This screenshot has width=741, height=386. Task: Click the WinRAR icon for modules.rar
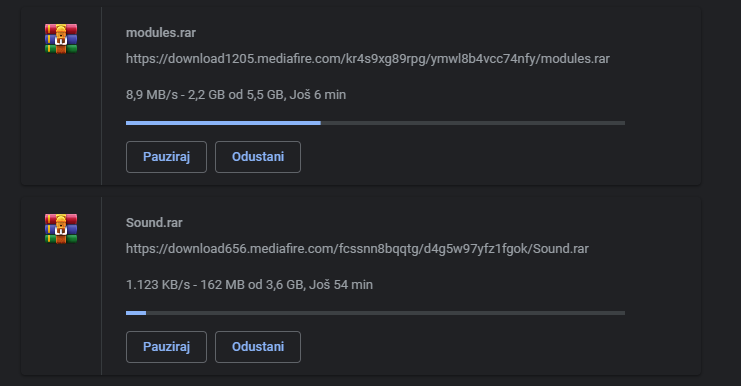(61, 39)
